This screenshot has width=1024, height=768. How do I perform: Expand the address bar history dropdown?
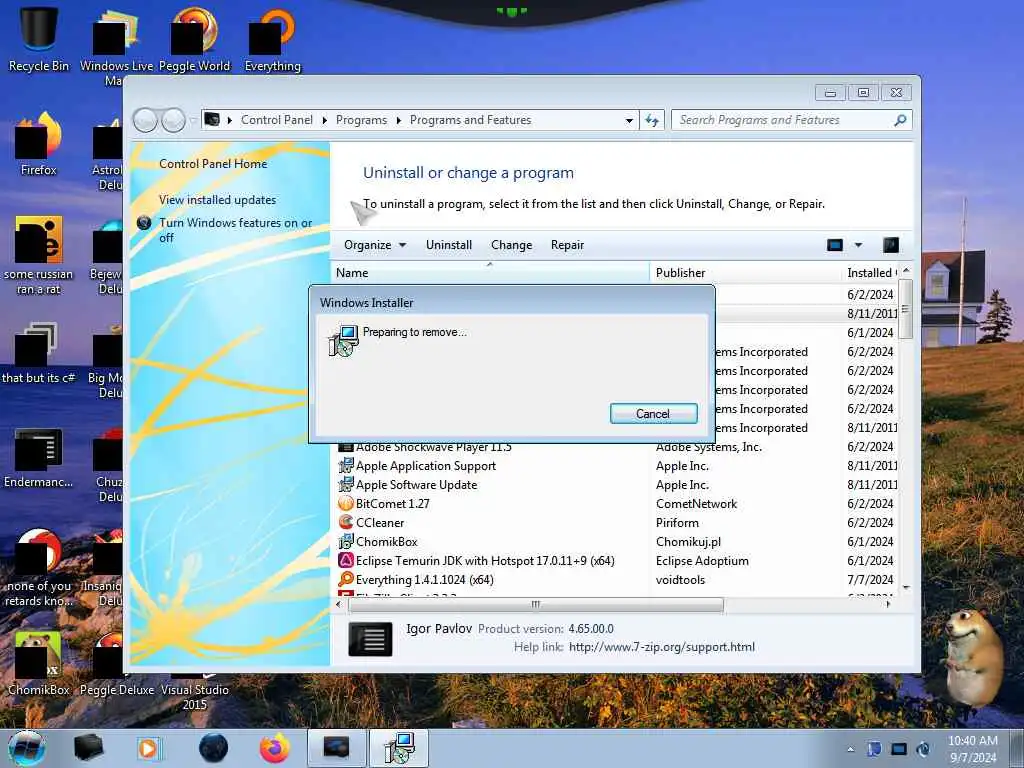(629, 120)
